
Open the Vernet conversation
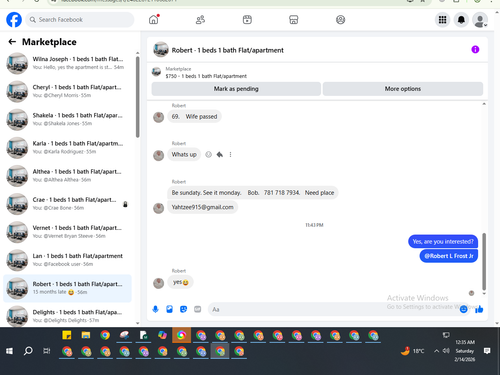(67, 232)
